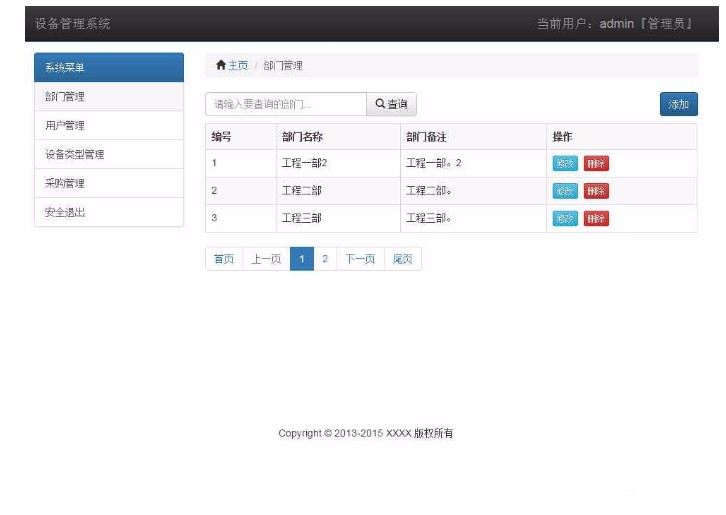Image resolution: width=726 pixels, height=515 pixels.
Task: Delete row 工程一部2 with 删除 button
Action: pos(596,163)
